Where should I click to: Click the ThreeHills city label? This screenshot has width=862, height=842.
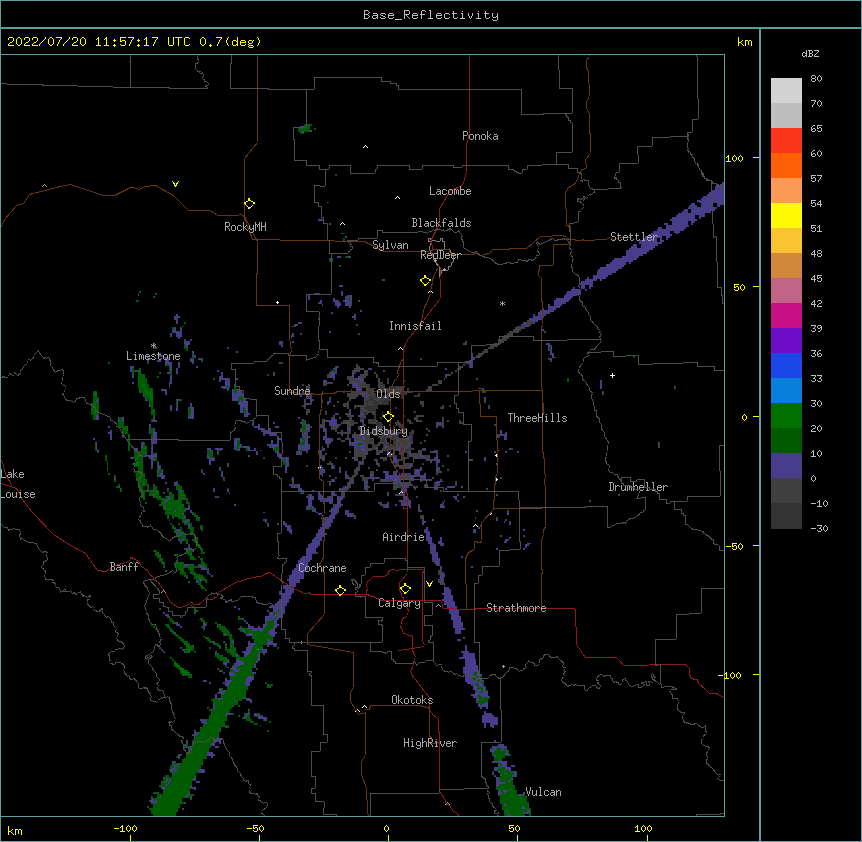537,418
